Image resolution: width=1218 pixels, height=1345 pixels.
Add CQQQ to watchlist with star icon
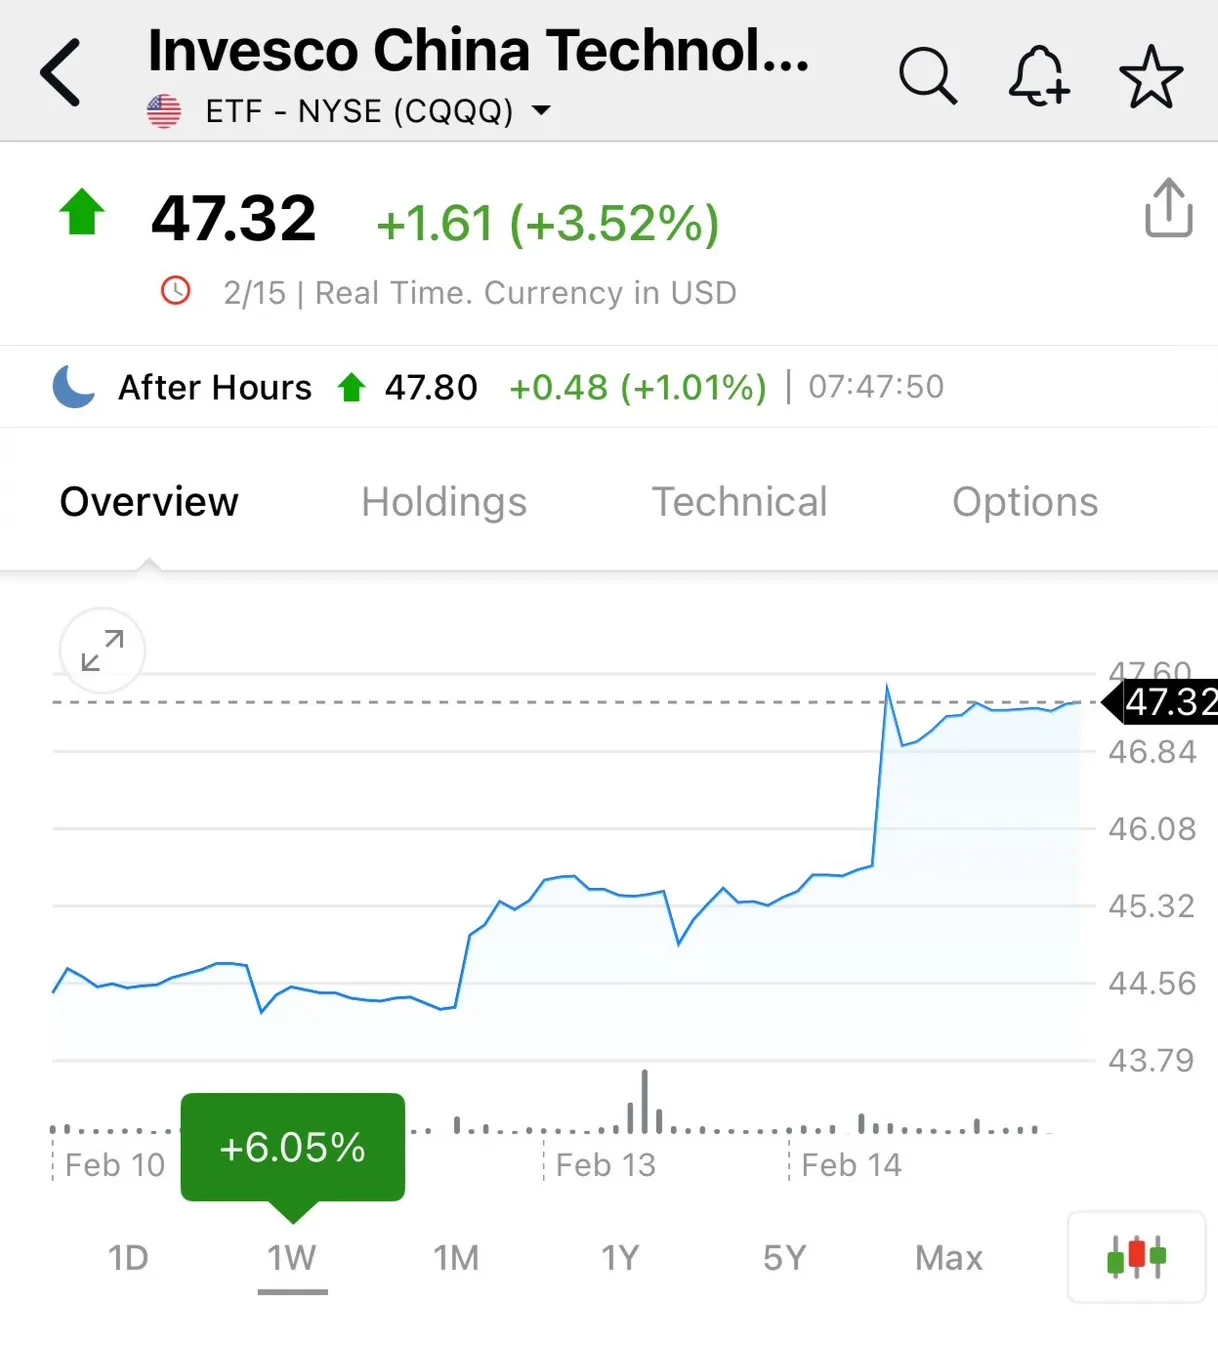(1151, 76)
